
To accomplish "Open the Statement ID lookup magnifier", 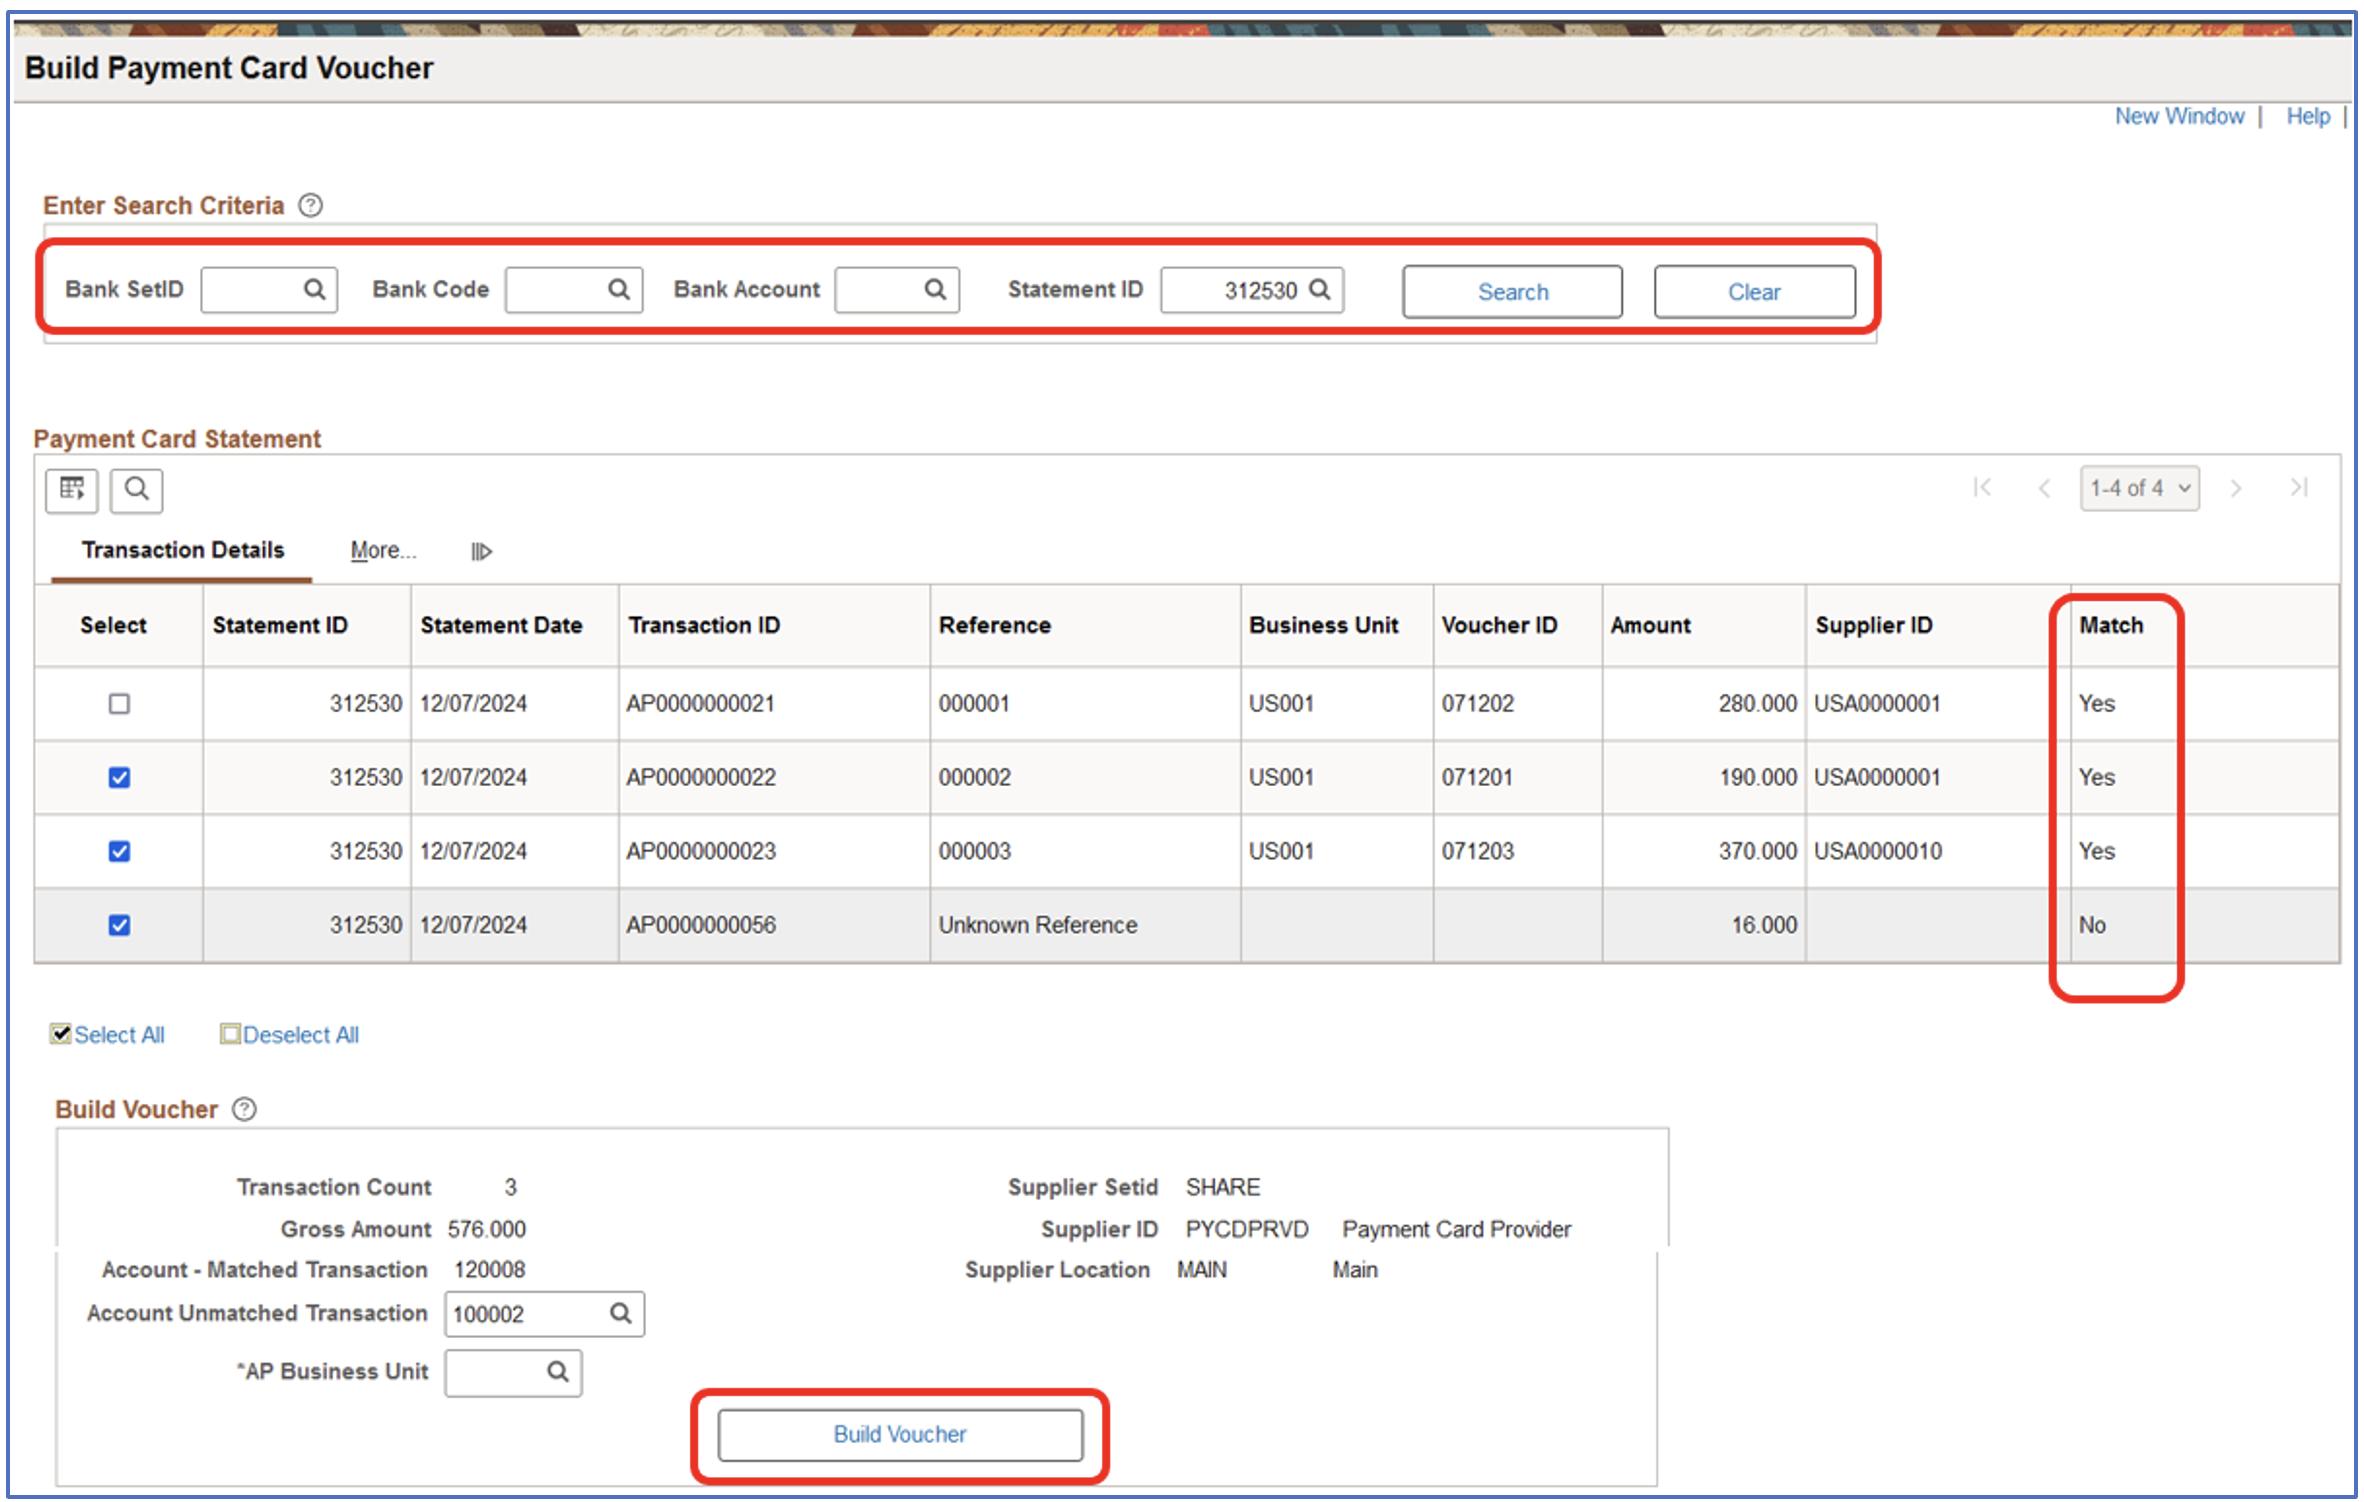I will pyautogui.click(x=1320, y=290).
